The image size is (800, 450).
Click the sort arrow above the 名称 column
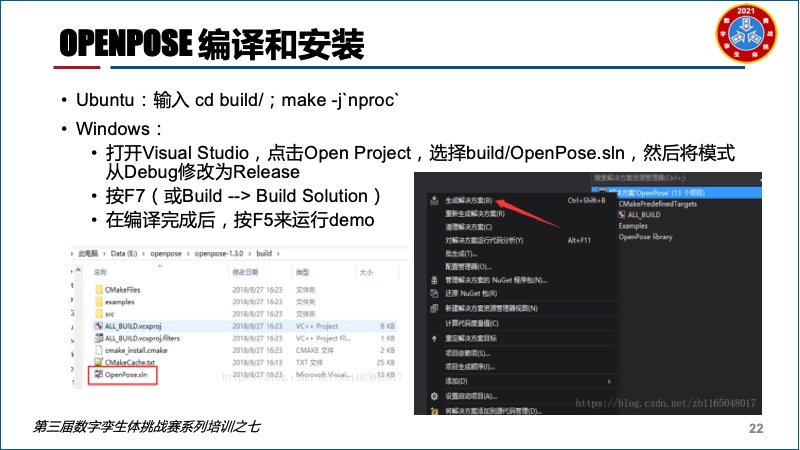[160, 266]
